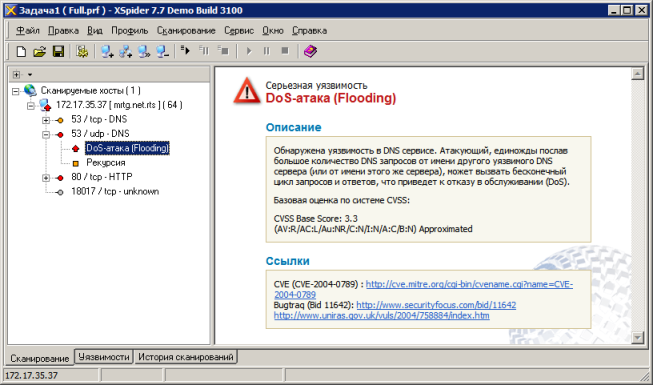Select the DoS-атака (Flooding) tree item
The image size is (653, 385).
pos(127,148)
